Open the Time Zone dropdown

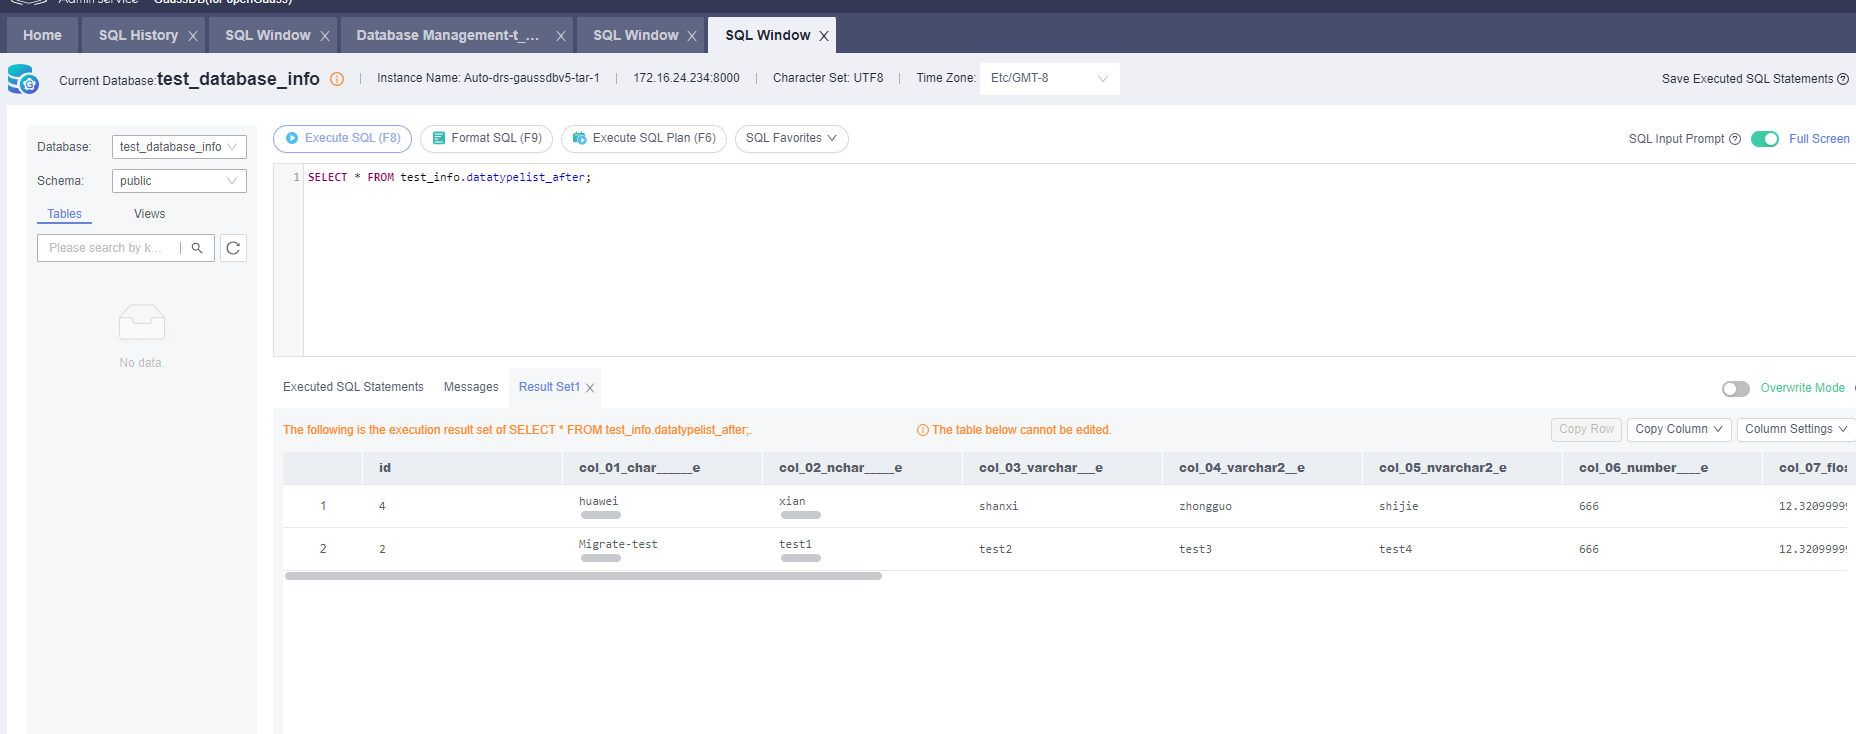click(x=1050, y=78)
